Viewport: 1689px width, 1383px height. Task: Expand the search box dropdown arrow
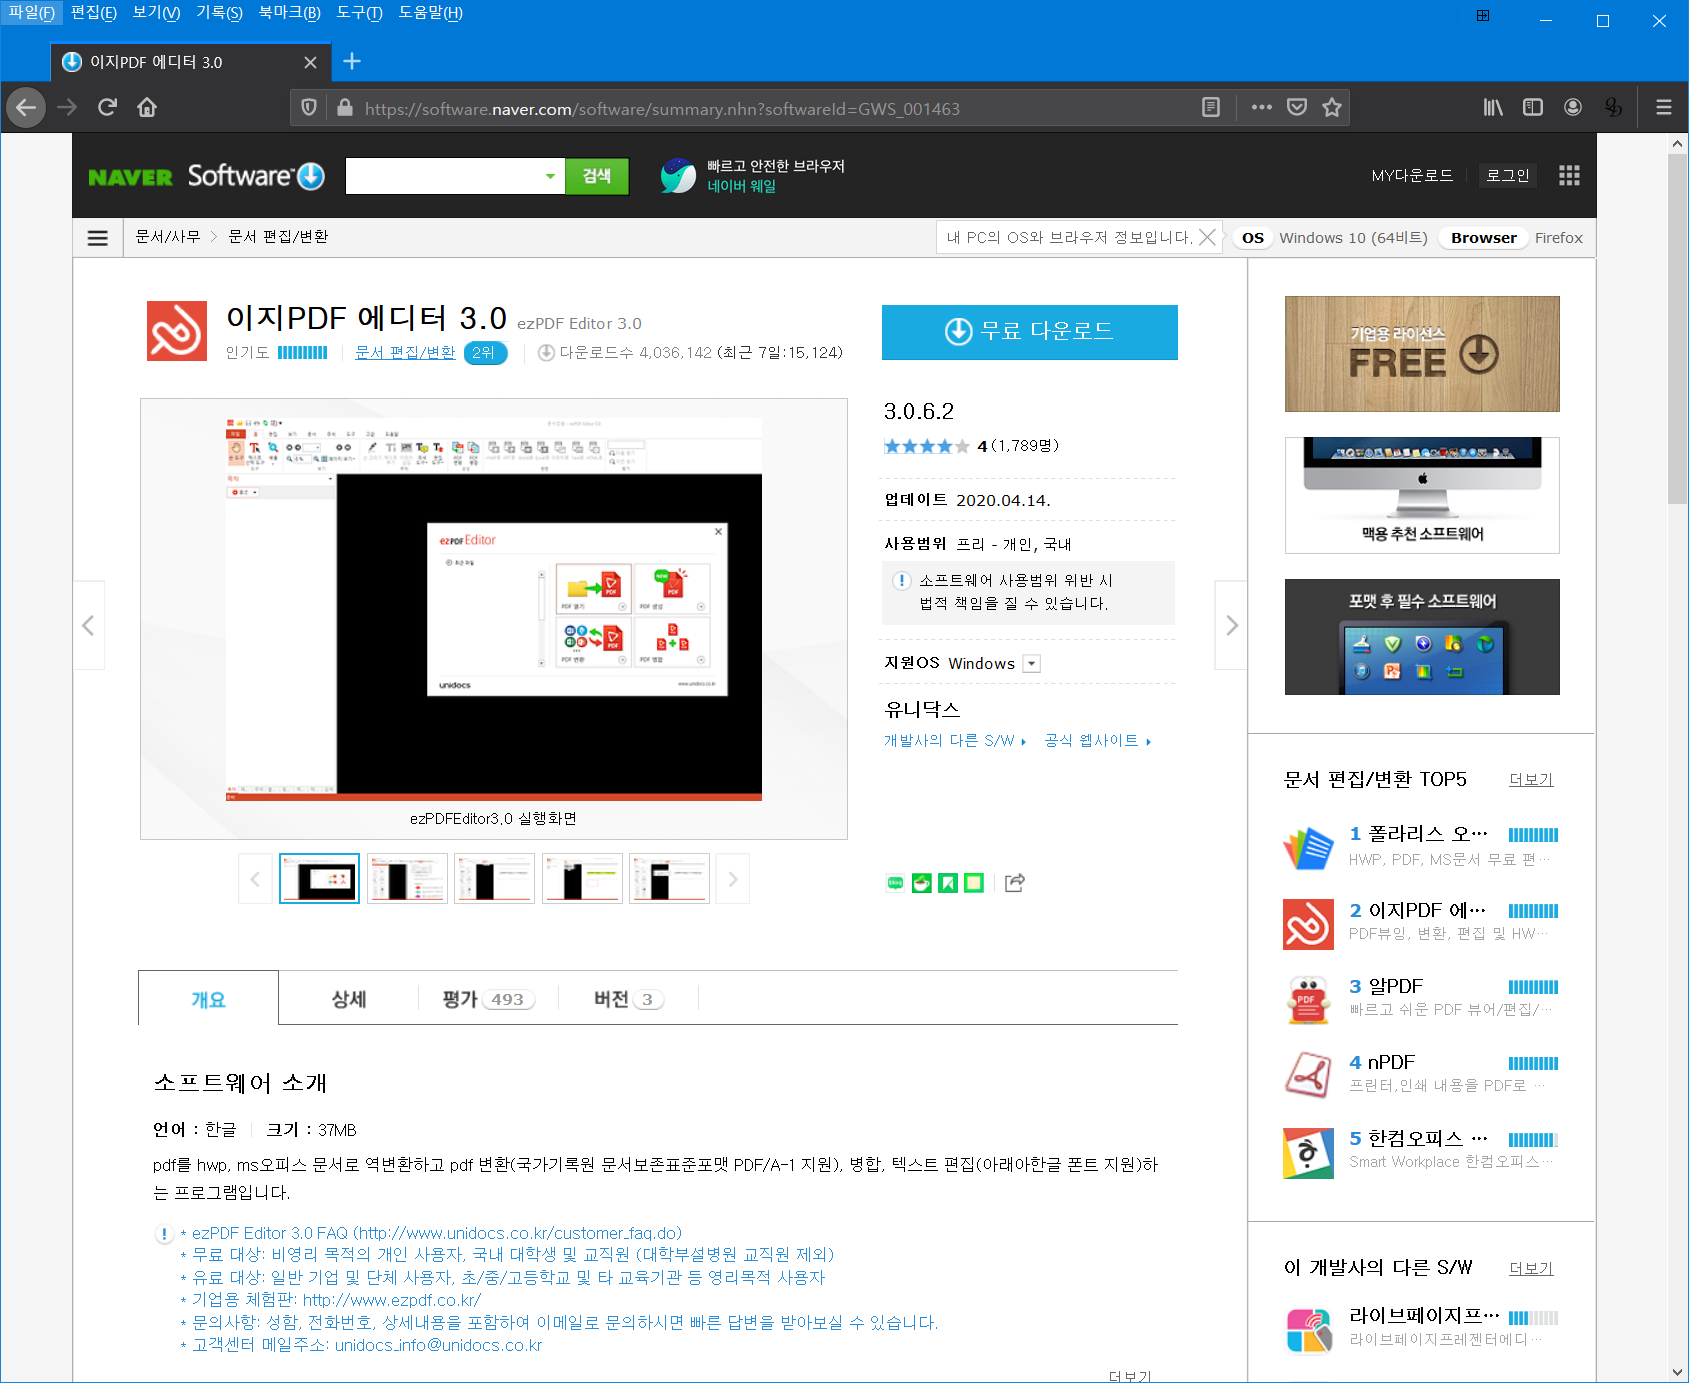(x=550, y=177)
